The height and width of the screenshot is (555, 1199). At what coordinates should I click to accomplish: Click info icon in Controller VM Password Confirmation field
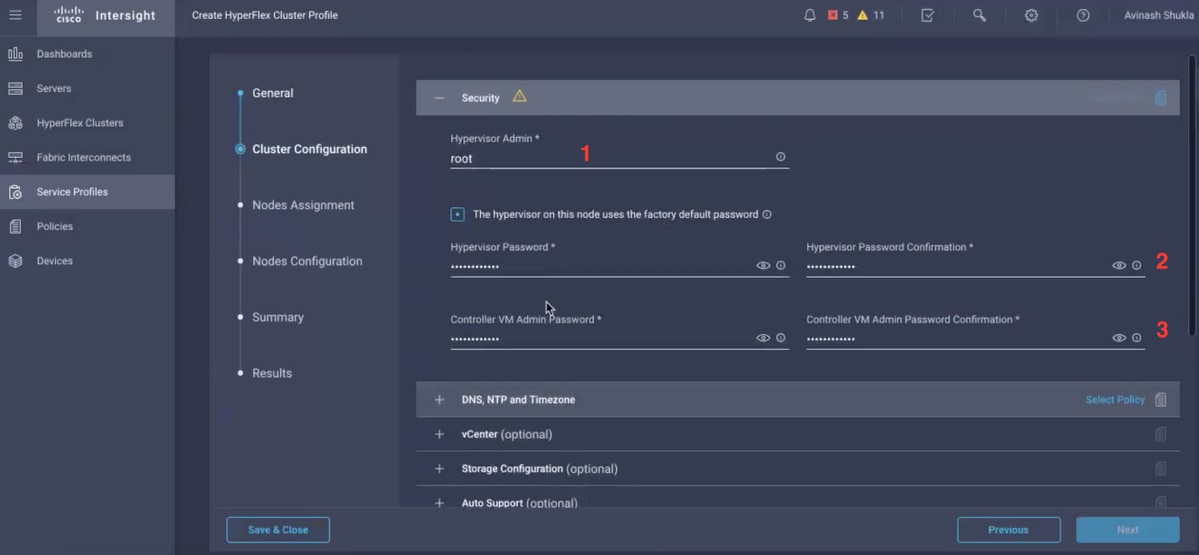1137,338
